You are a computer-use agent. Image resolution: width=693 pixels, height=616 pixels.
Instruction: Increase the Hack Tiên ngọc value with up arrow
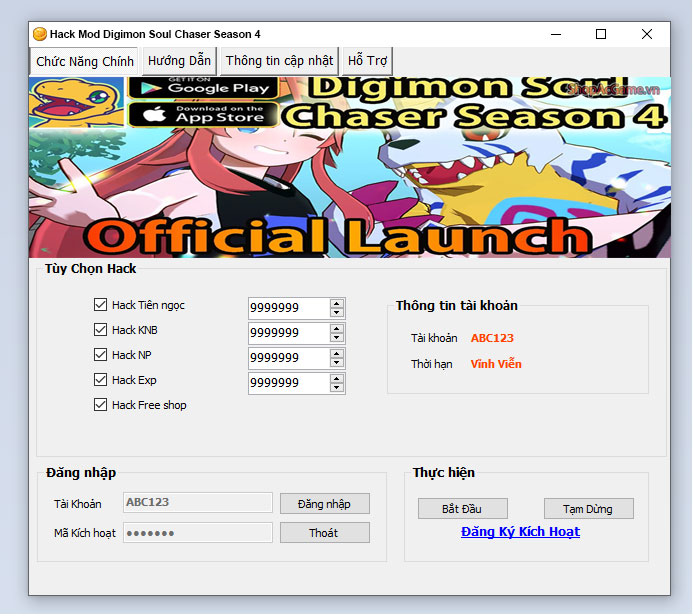tap(337, 304)
